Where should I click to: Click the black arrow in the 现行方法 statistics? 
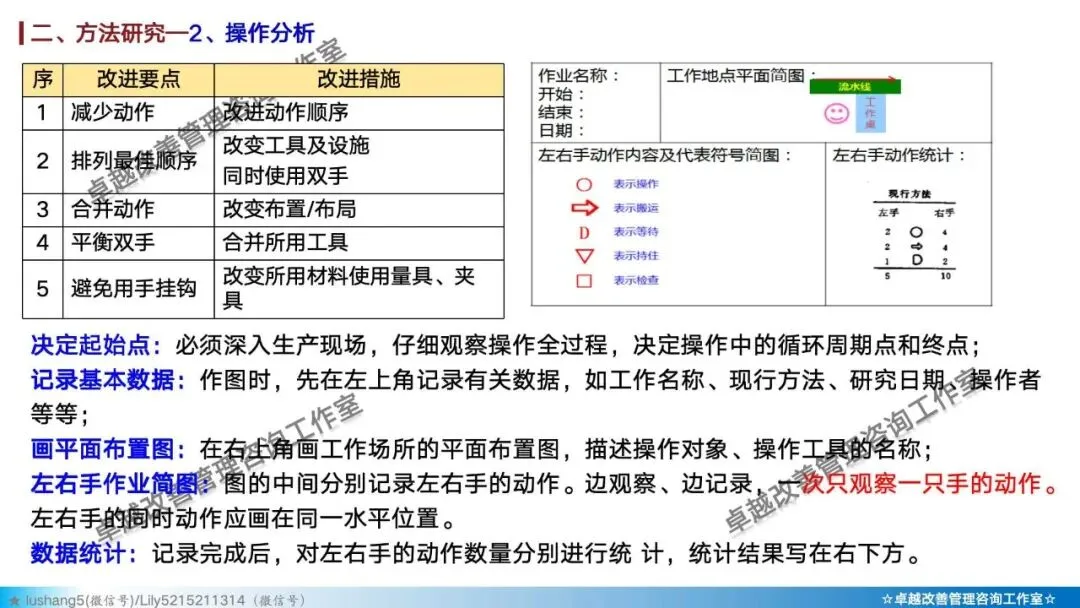[916, 246]
